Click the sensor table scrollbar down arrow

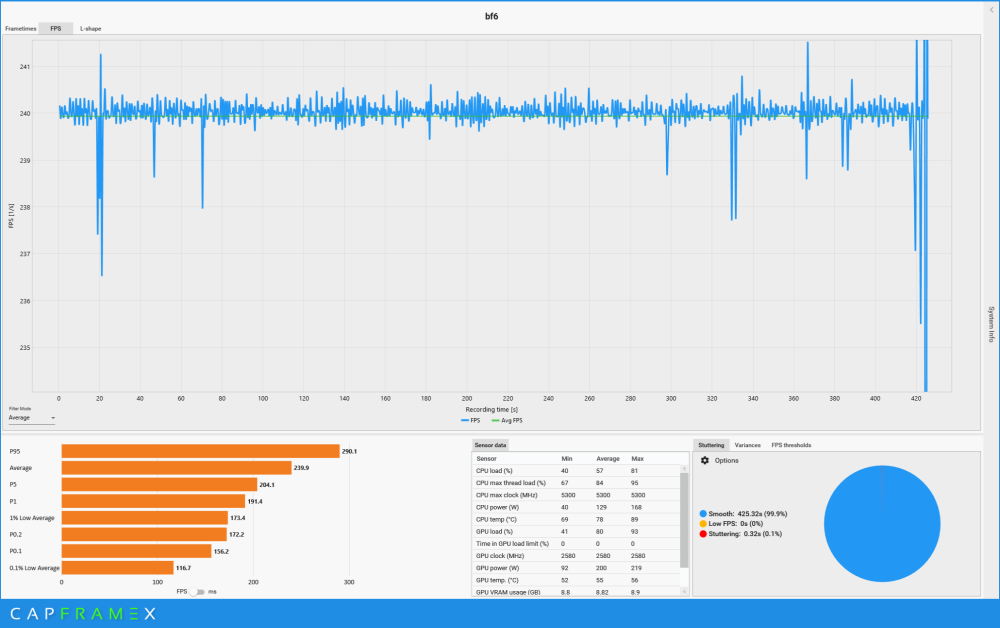(x=684, y=592)
